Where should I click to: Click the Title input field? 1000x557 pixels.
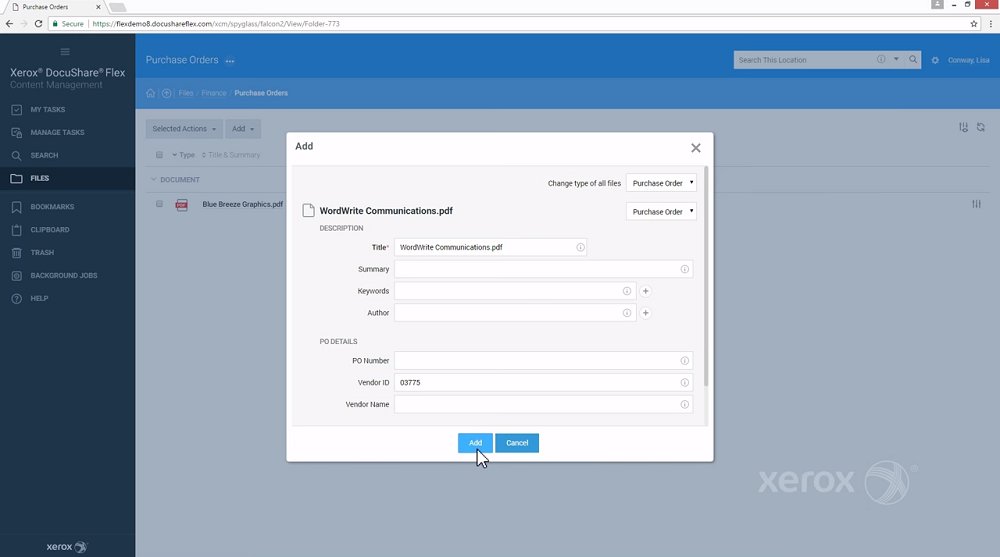[x=490, y=248]
